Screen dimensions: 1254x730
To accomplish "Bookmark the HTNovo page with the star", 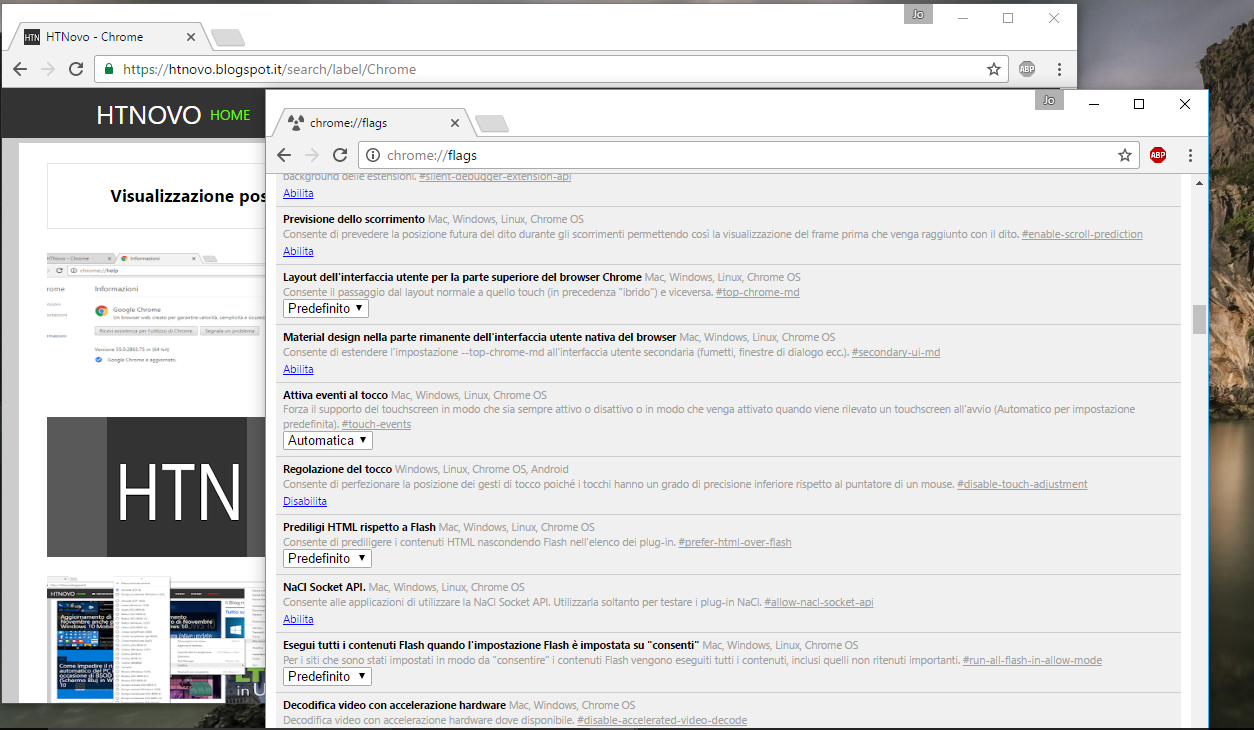I will 994,69.
